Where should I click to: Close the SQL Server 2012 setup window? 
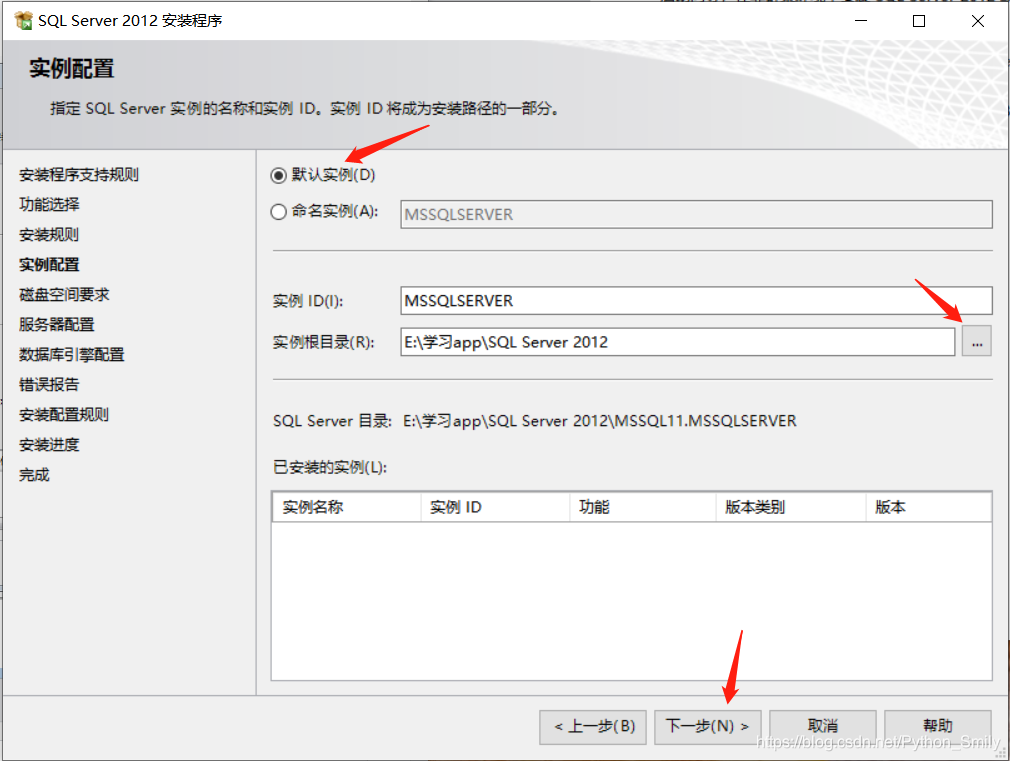tap(978, 21)
